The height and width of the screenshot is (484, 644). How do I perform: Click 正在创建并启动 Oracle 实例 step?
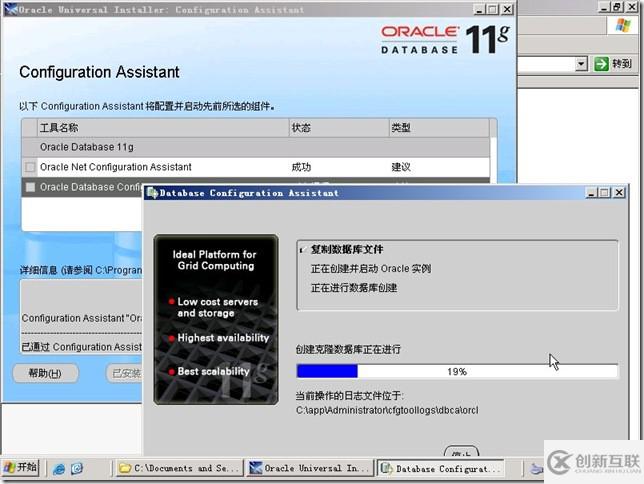pos(371,269)
